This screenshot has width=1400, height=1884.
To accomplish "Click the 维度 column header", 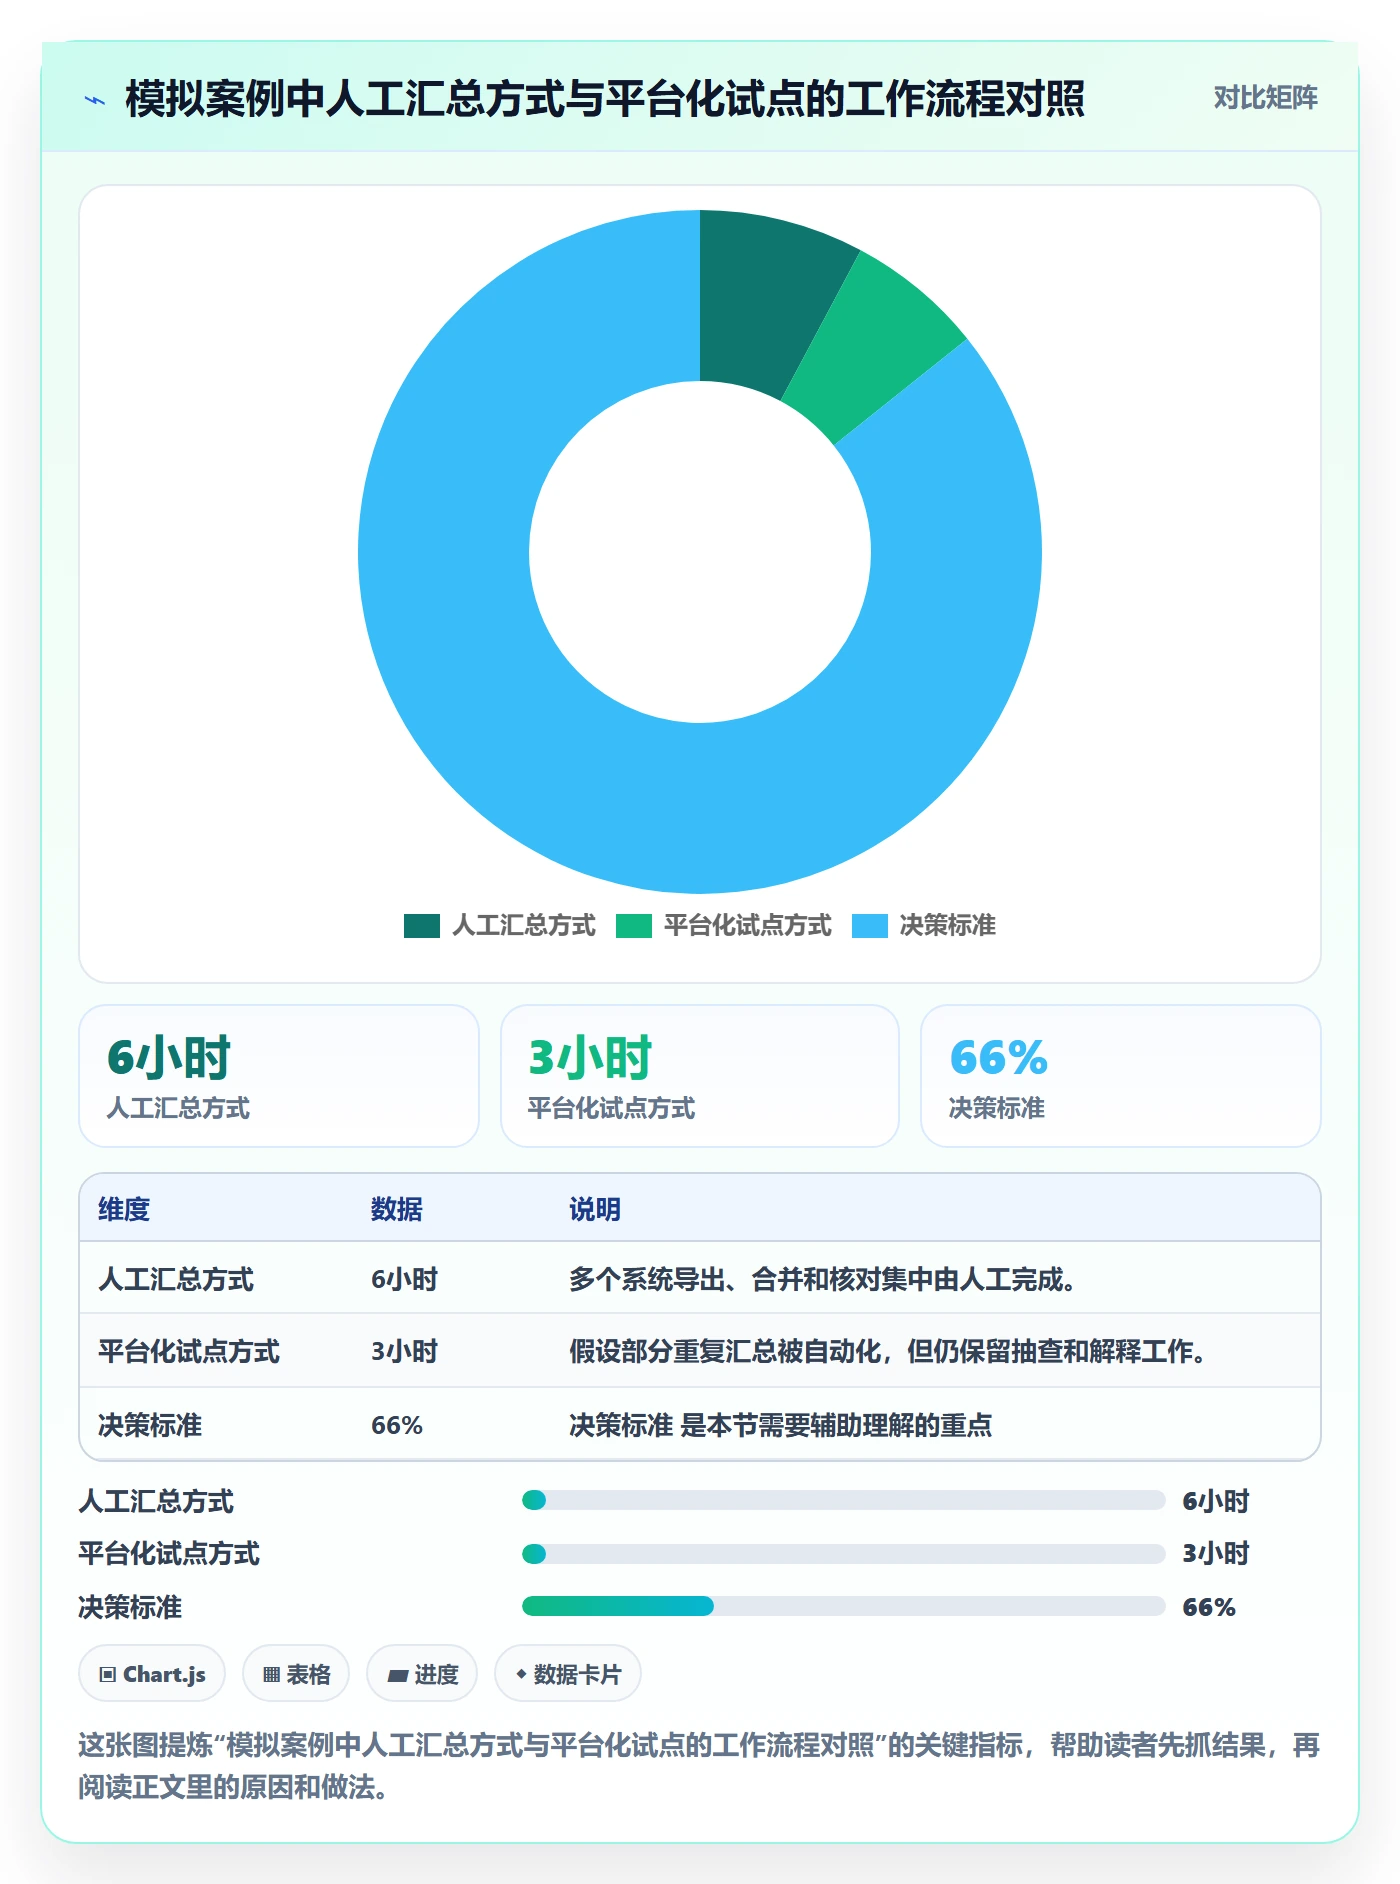I will pyautogui.click(x=124, y=1209).
